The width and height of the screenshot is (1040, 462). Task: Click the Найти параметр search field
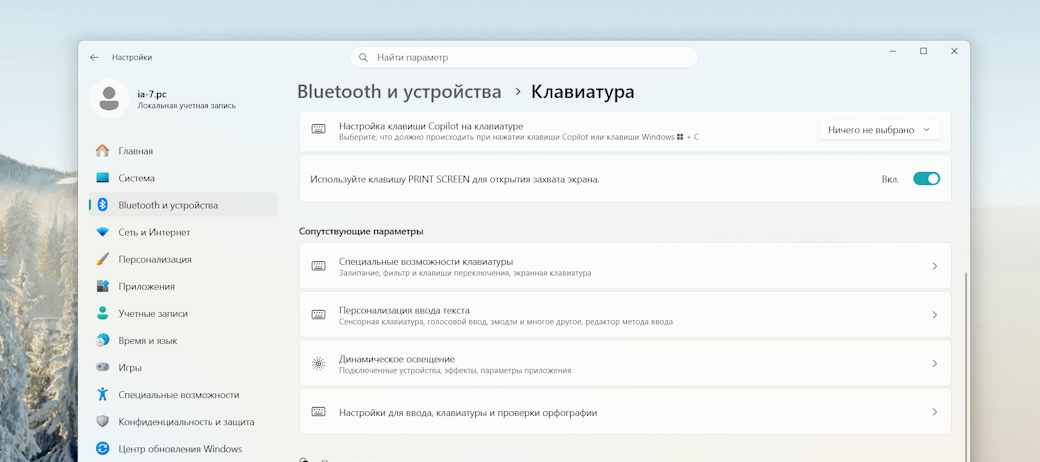(524, 58)
